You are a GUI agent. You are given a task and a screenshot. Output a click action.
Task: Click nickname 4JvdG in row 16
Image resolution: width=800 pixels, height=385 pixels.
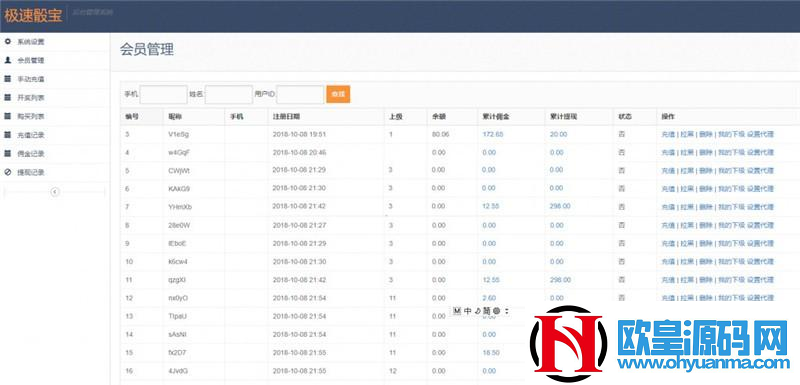coord(178,371)
